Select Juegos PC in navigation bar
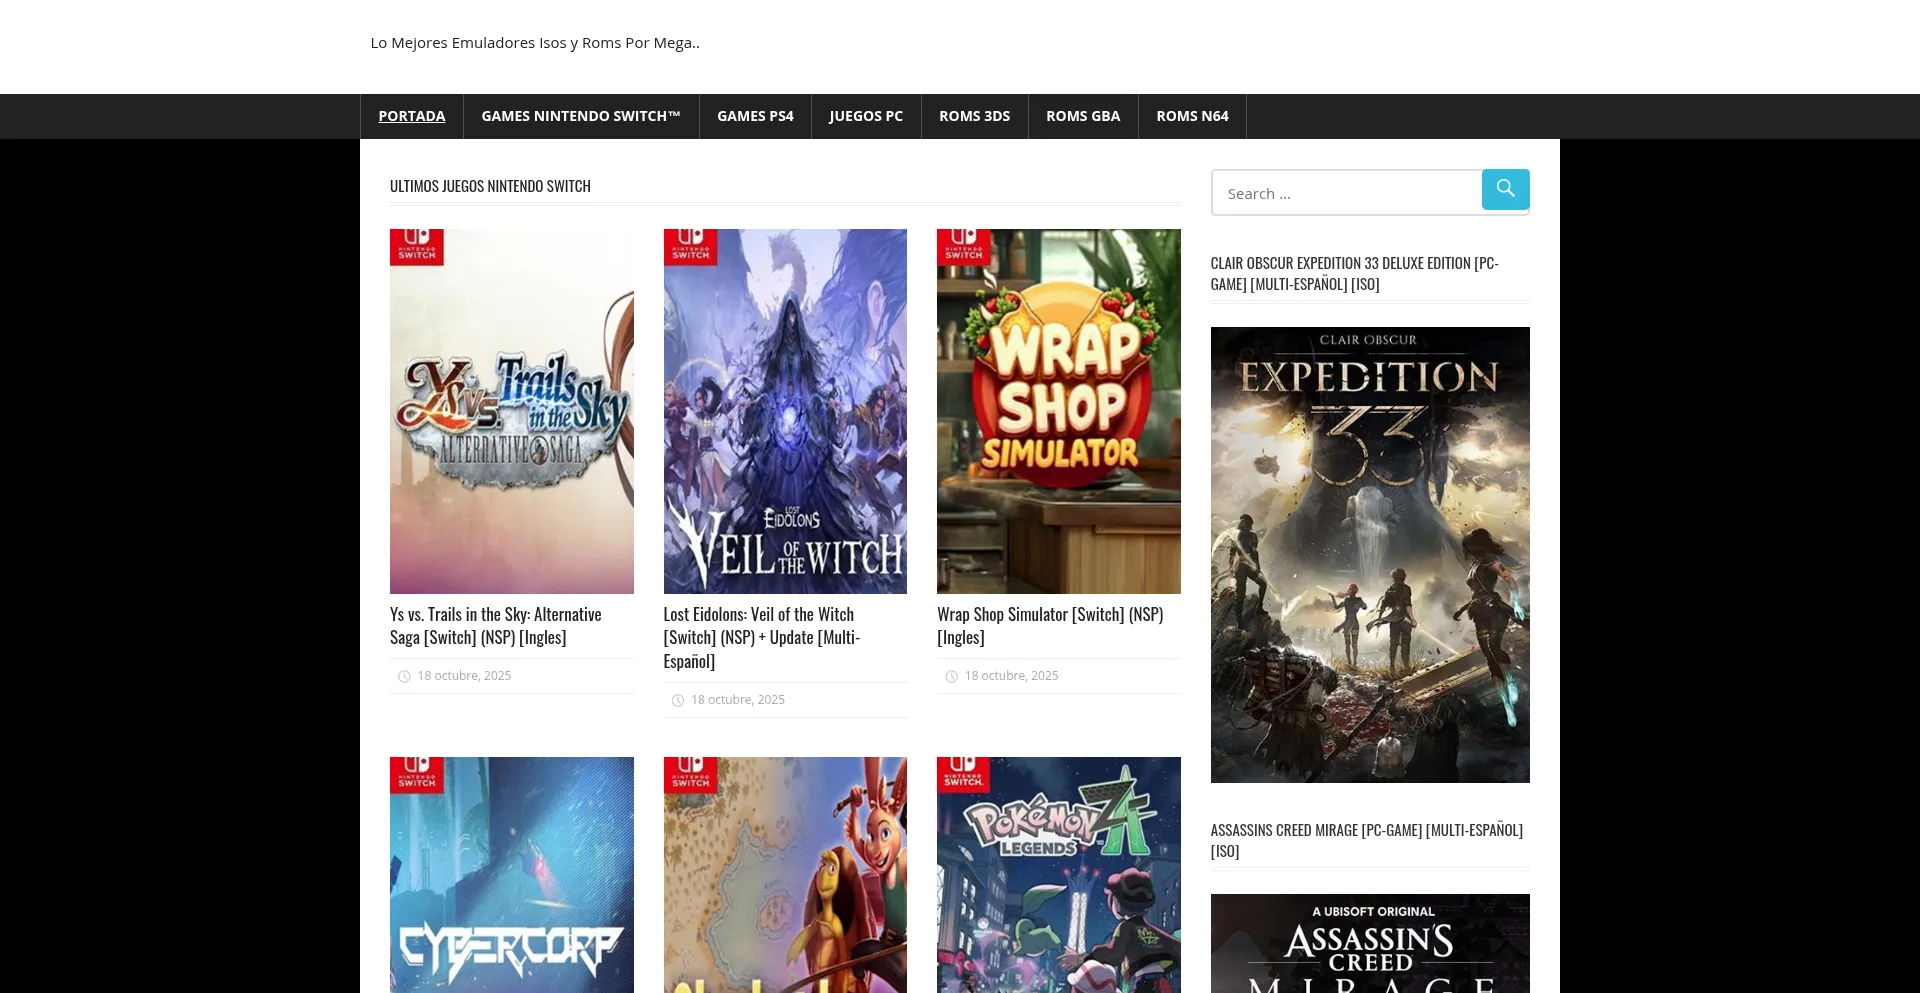 [x=865, y=116]
